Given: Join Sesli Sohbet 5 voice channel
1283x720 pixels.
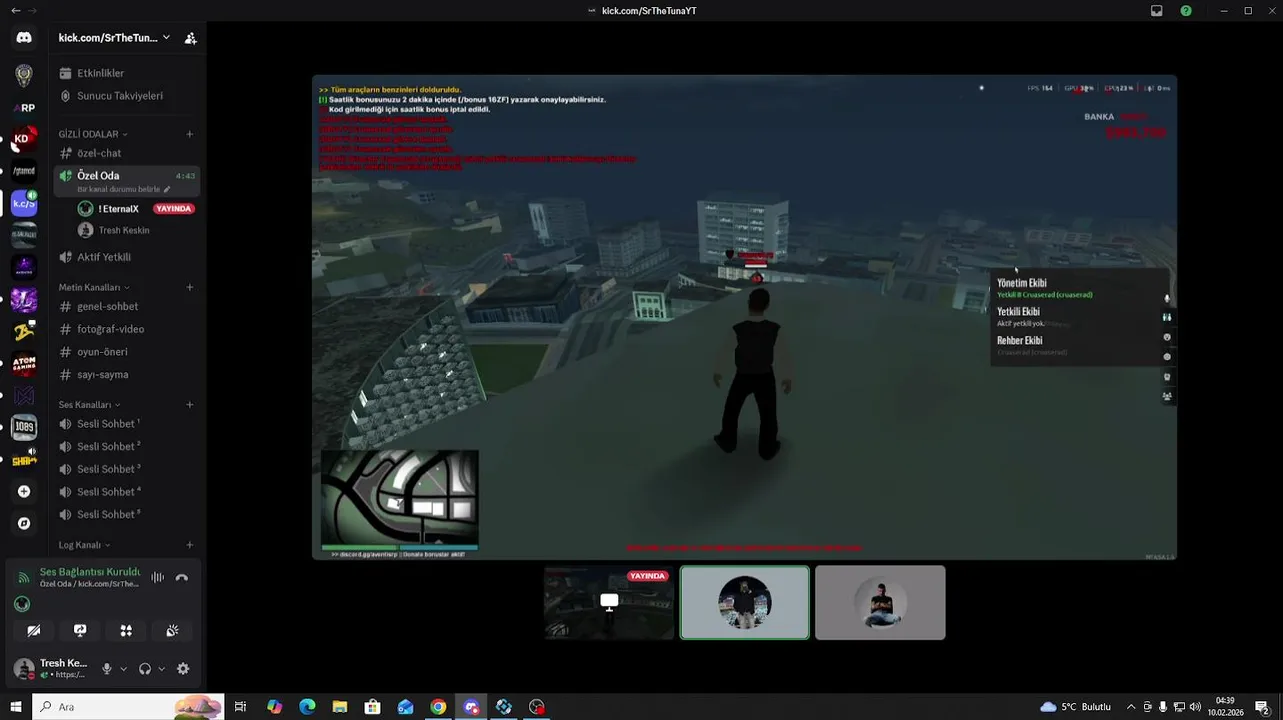Looking at the screenshot, I should pyautogui.click(x=126, y=515).
